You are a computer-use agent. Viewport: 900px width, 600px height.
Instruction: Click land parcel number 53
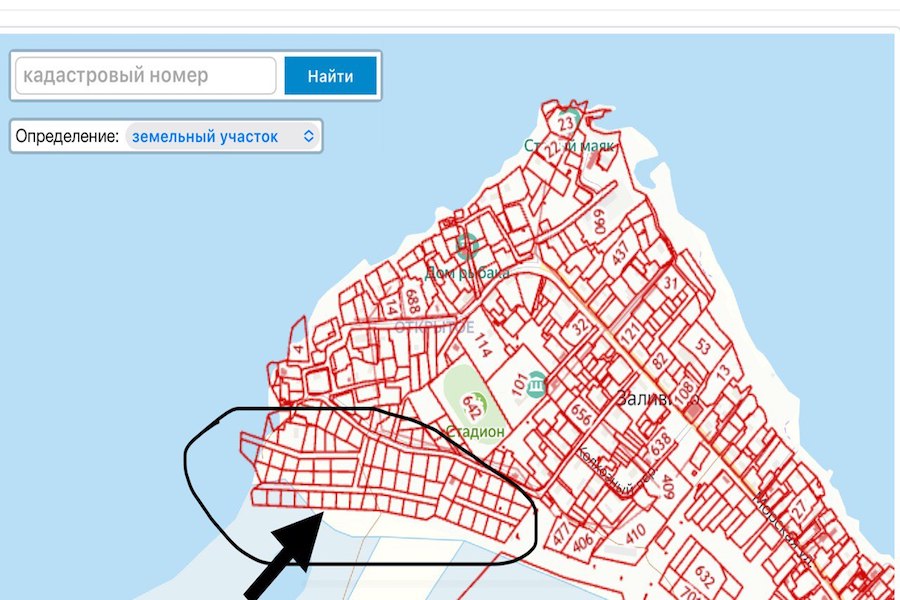pyautogui.click(x=703, y=346)
